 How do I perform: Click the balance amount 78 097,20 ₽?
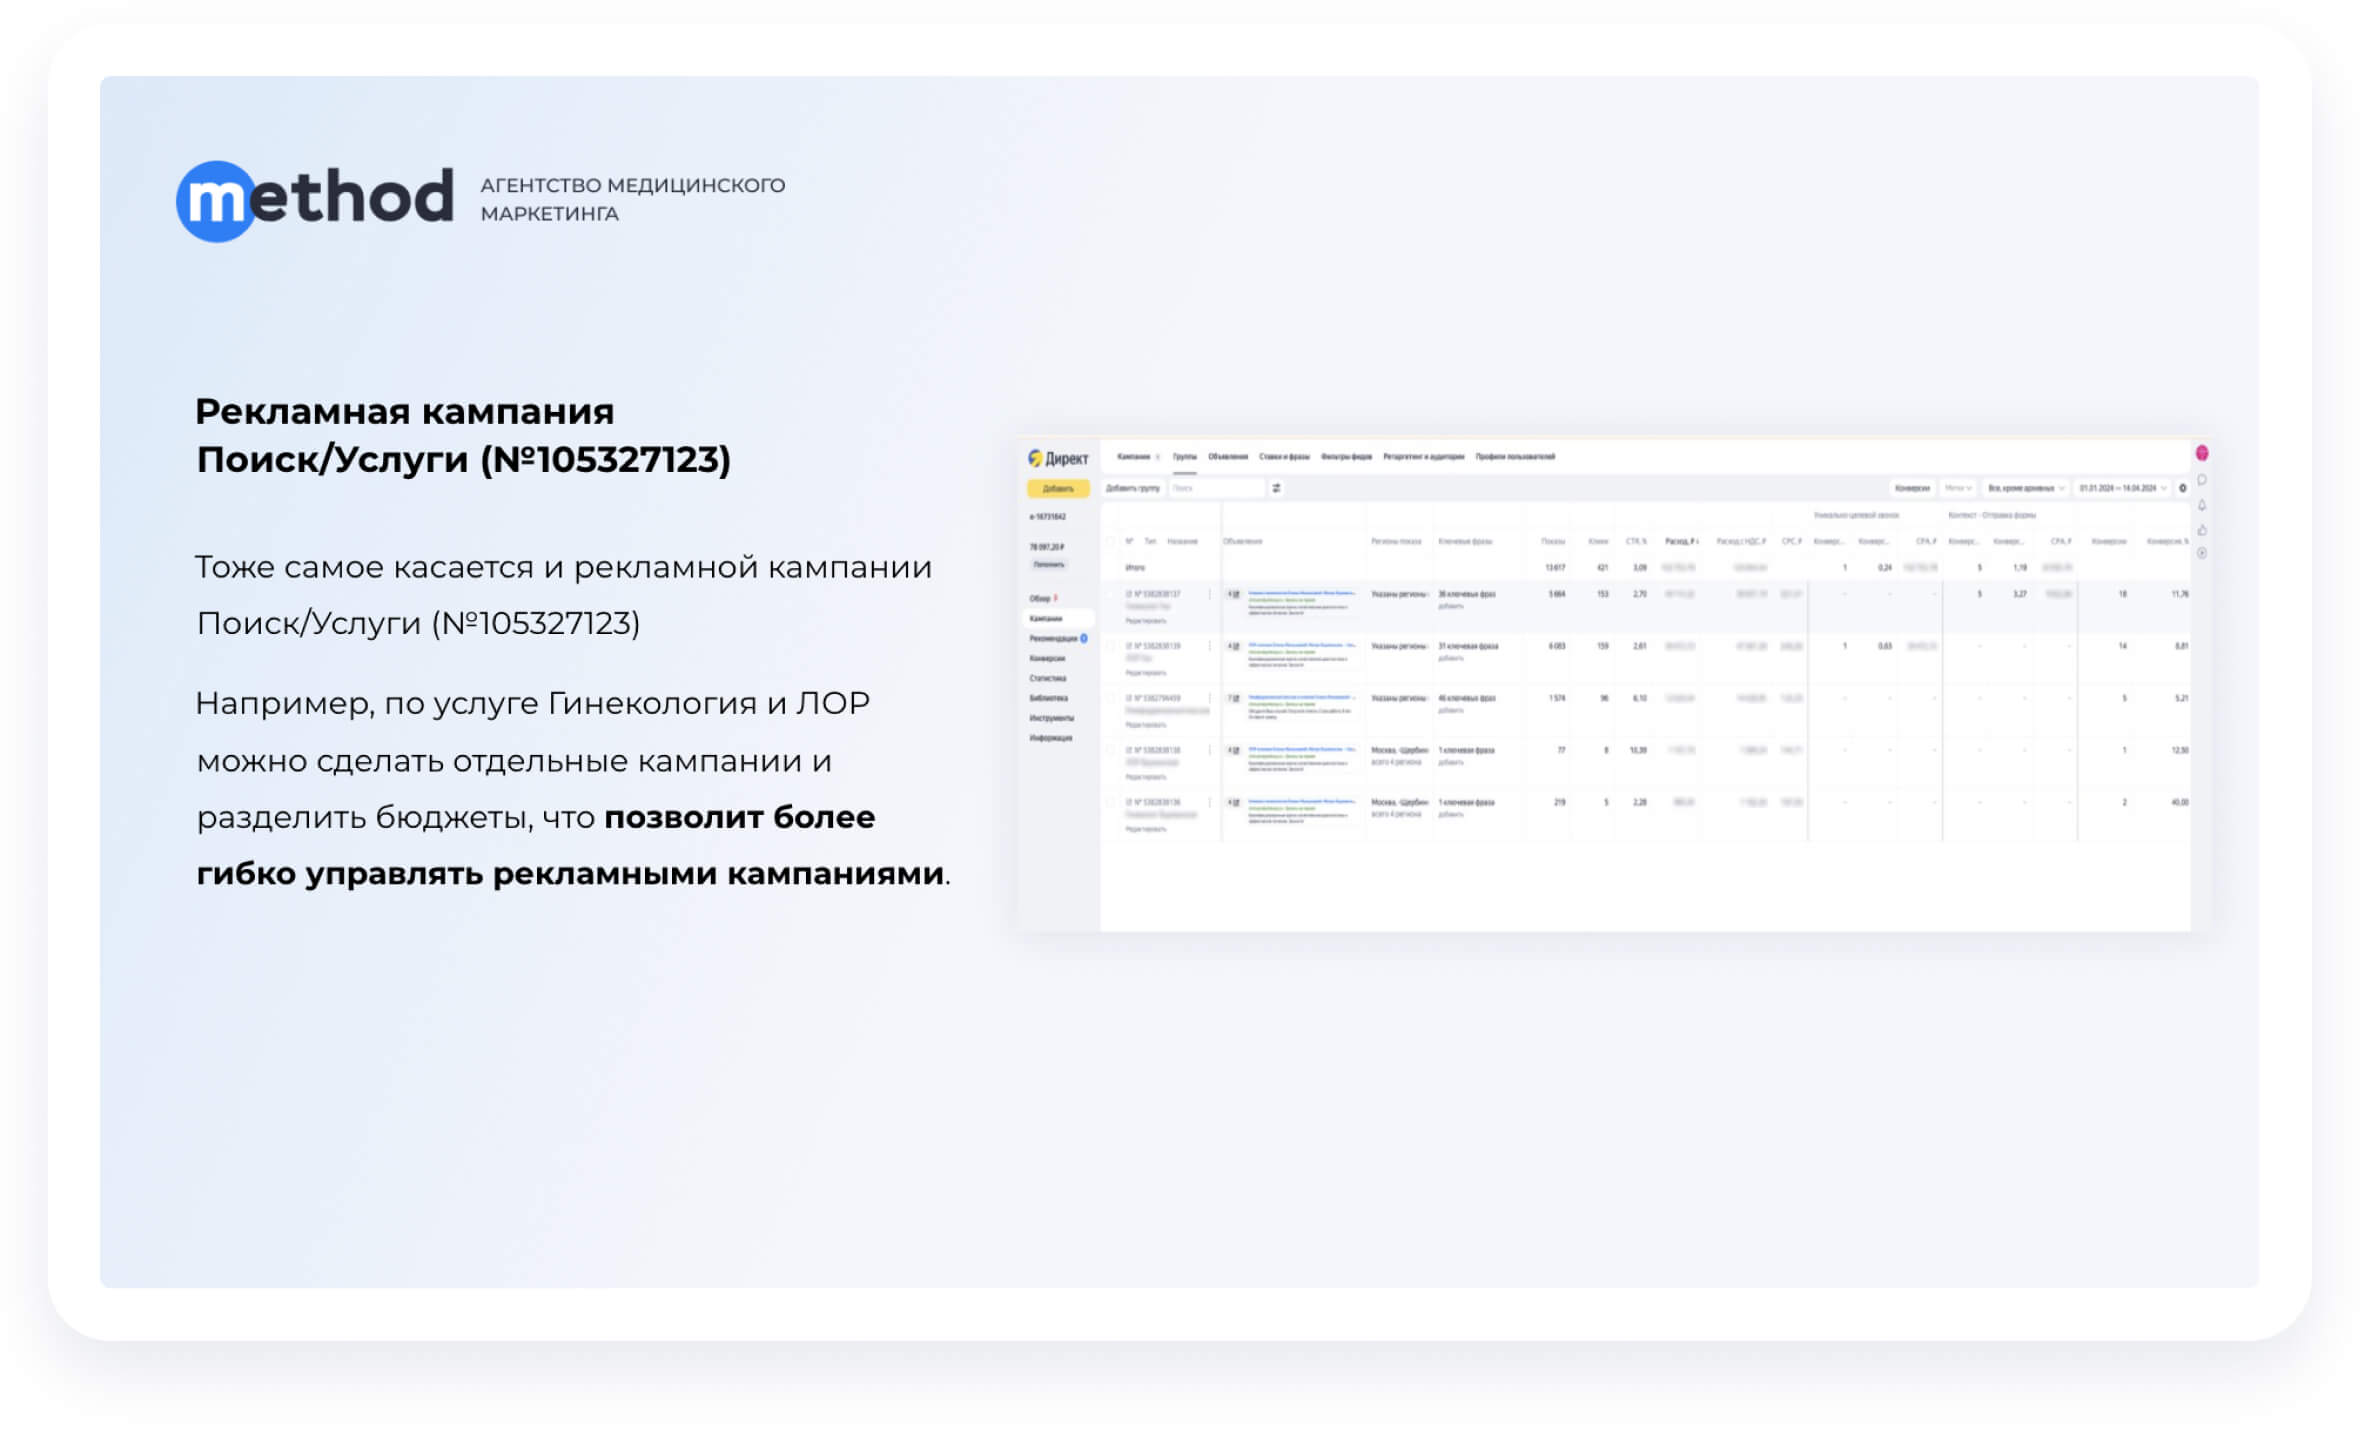pos(1047,547)
